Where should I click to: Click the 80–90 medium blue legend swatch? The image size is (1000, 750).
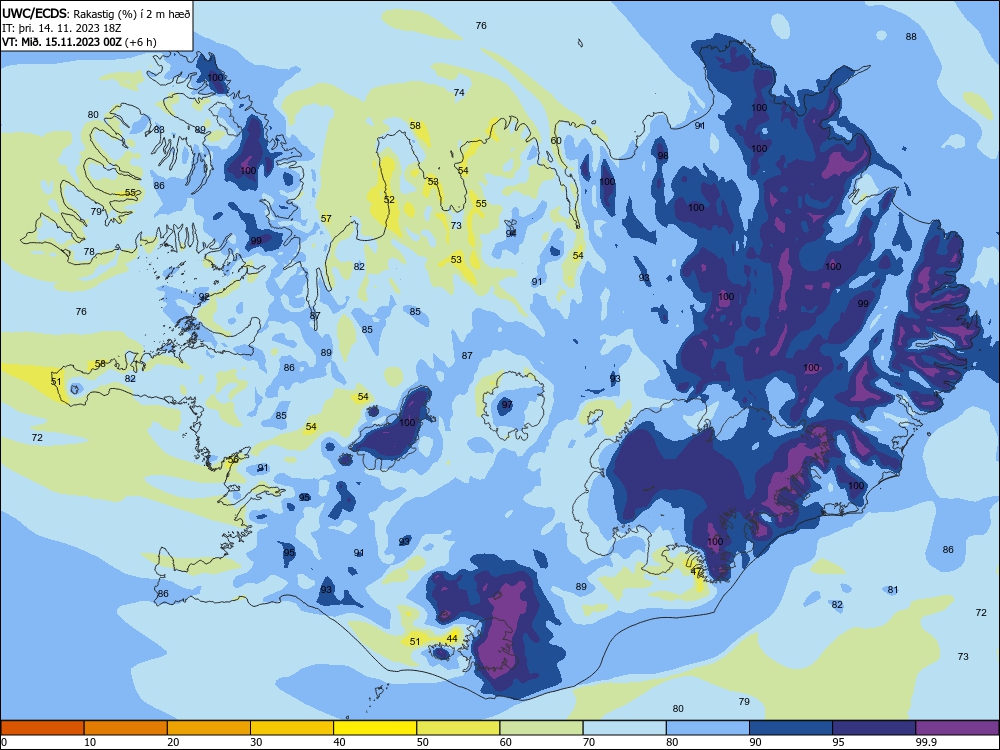pos(708,728)
